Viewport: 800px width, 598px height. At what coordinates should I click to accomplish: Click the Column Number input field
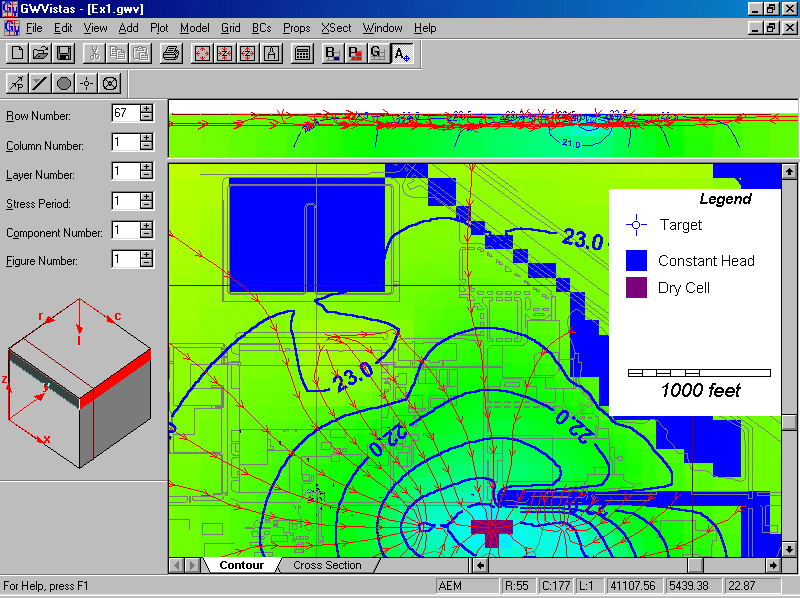(126, 142)
